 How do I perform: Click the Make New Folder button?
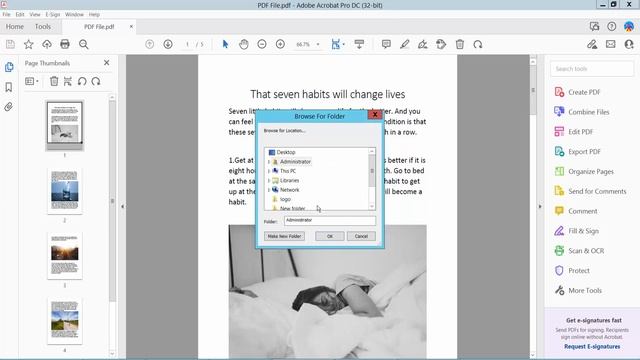point(284,236)
